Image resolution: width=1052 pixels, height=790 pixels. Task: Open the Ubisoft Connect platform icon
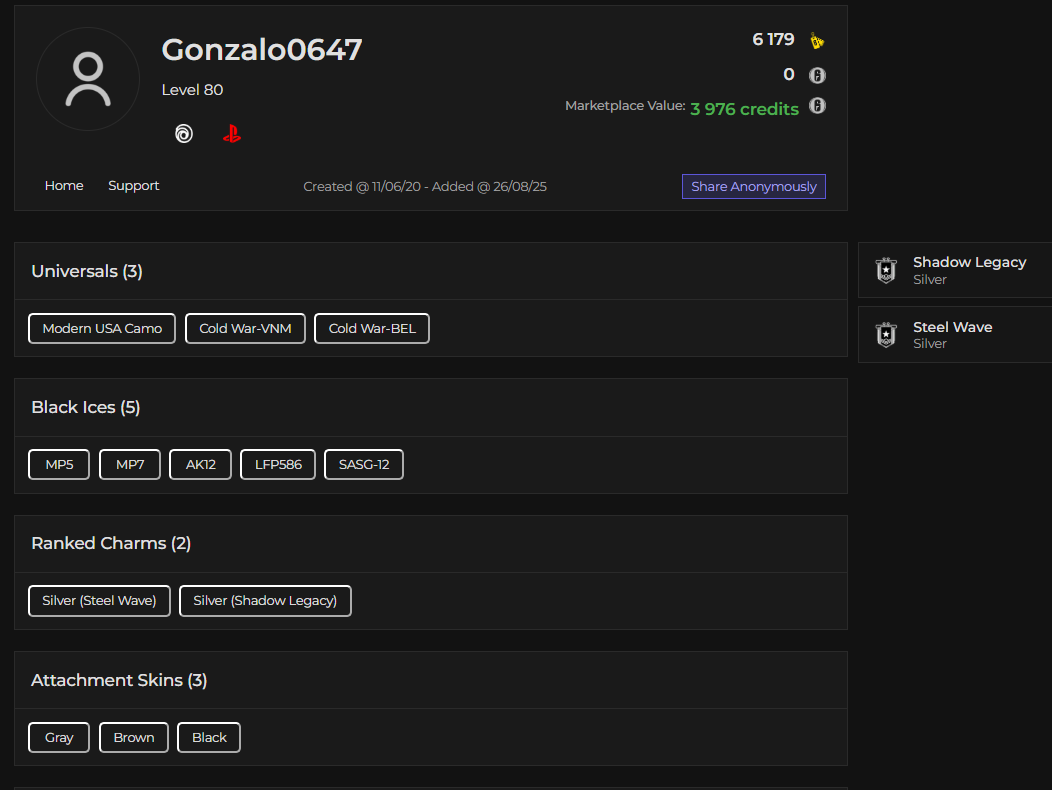[x=184, y=134]
